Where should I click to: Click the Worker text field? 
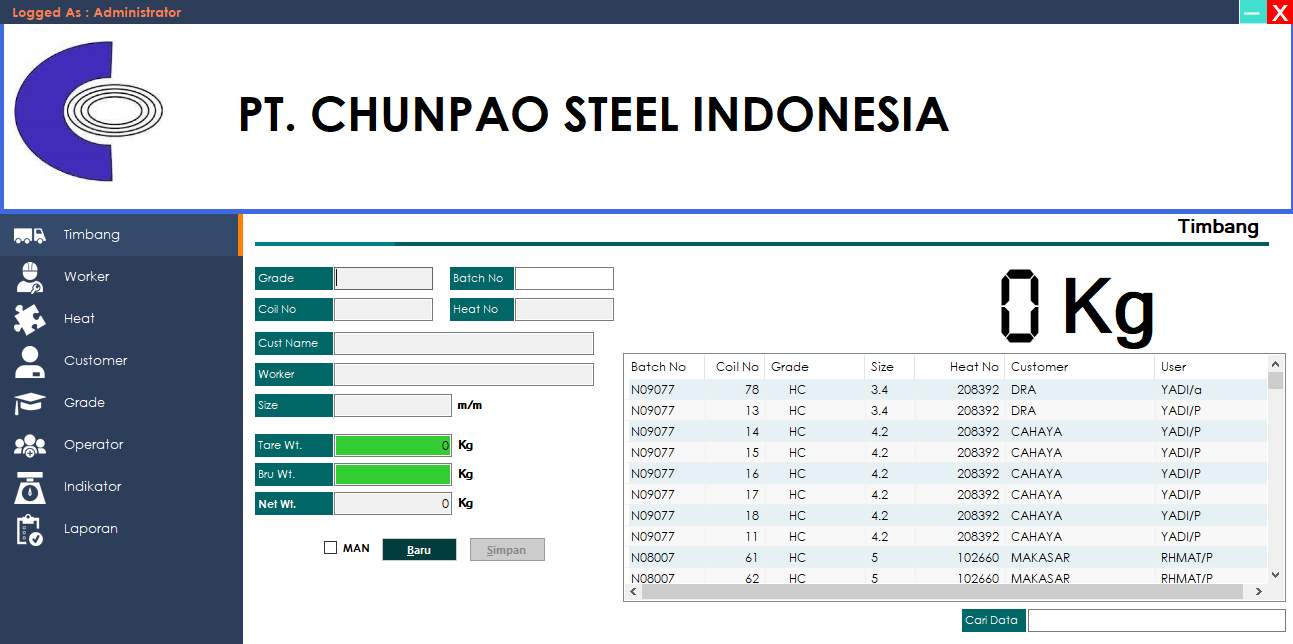(x=464, y=374)
